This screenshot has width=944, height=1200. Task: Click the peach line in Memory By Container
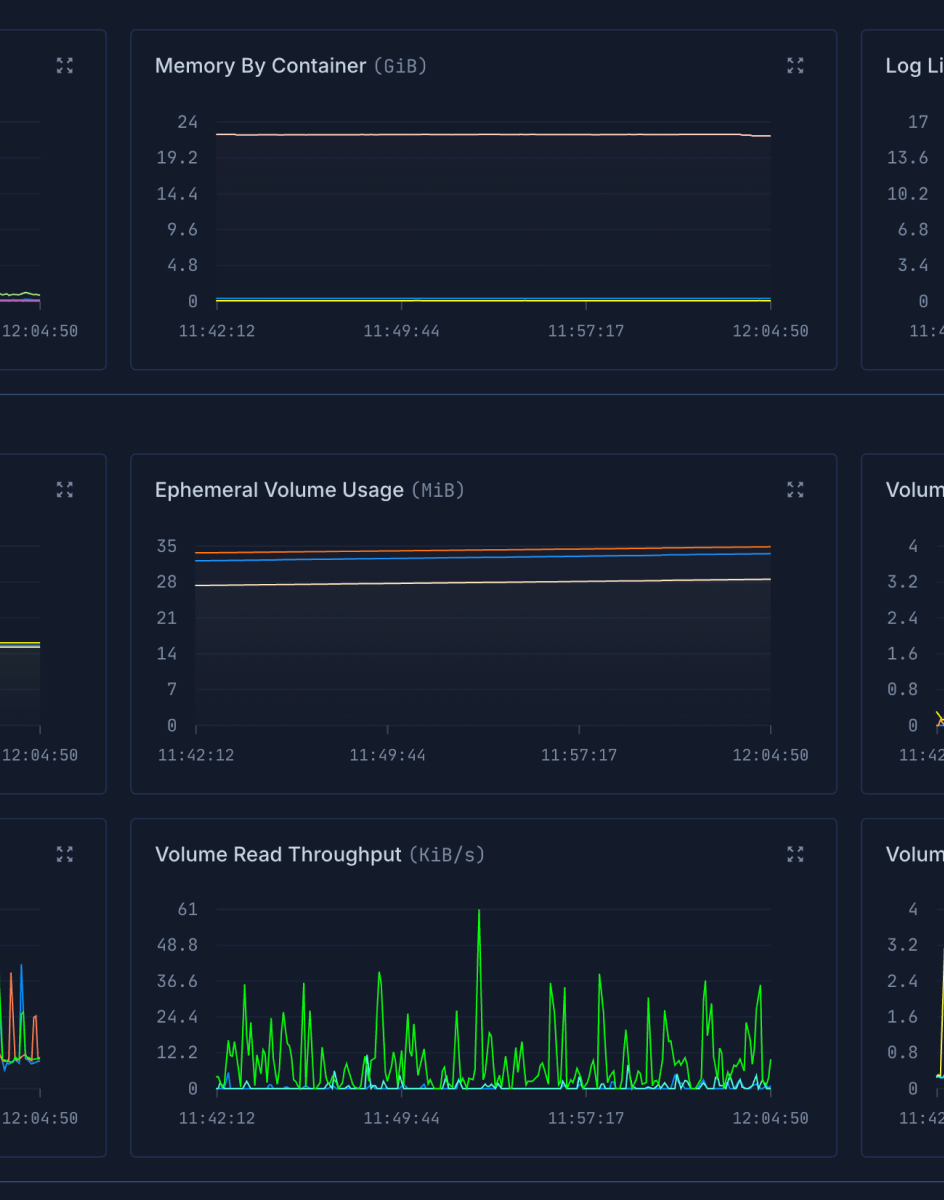480,134
